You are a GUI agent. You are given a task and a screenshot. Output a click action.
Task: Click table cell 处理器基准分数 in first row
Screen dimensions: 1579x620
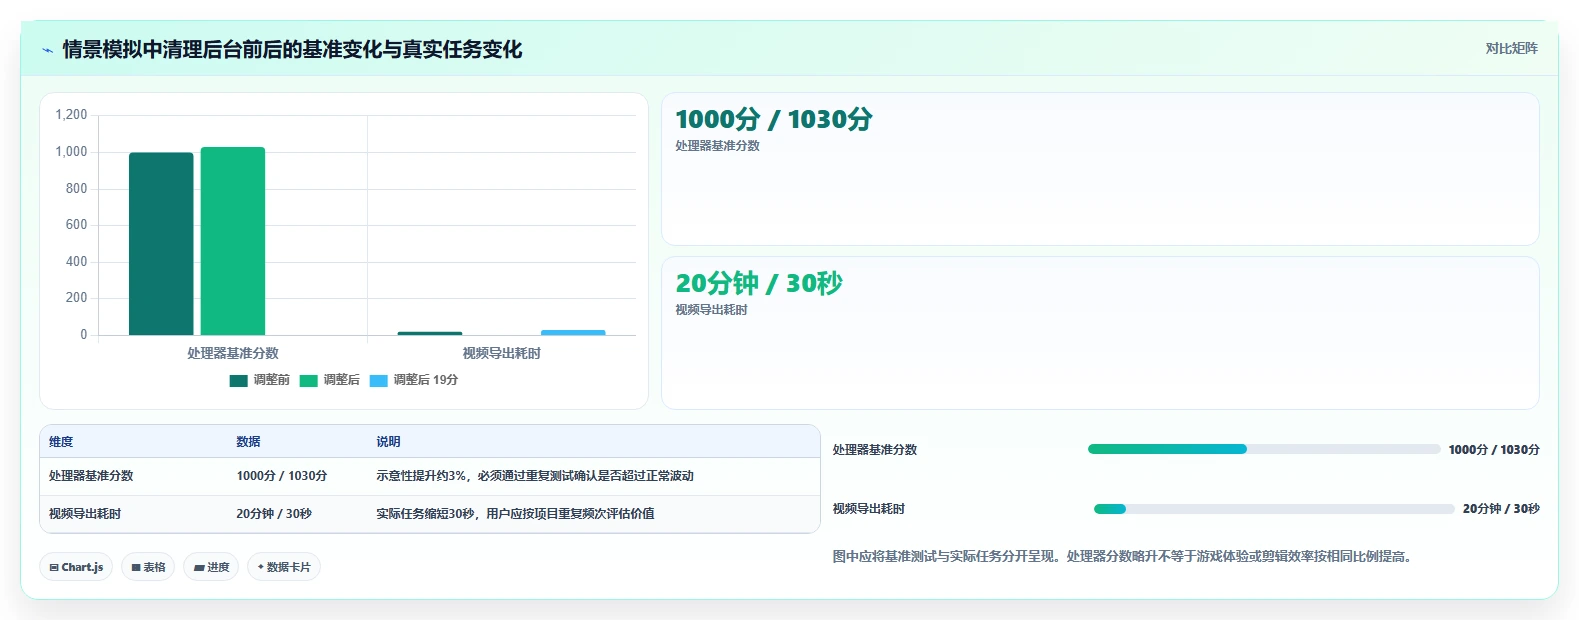click(x=91, y=476)
